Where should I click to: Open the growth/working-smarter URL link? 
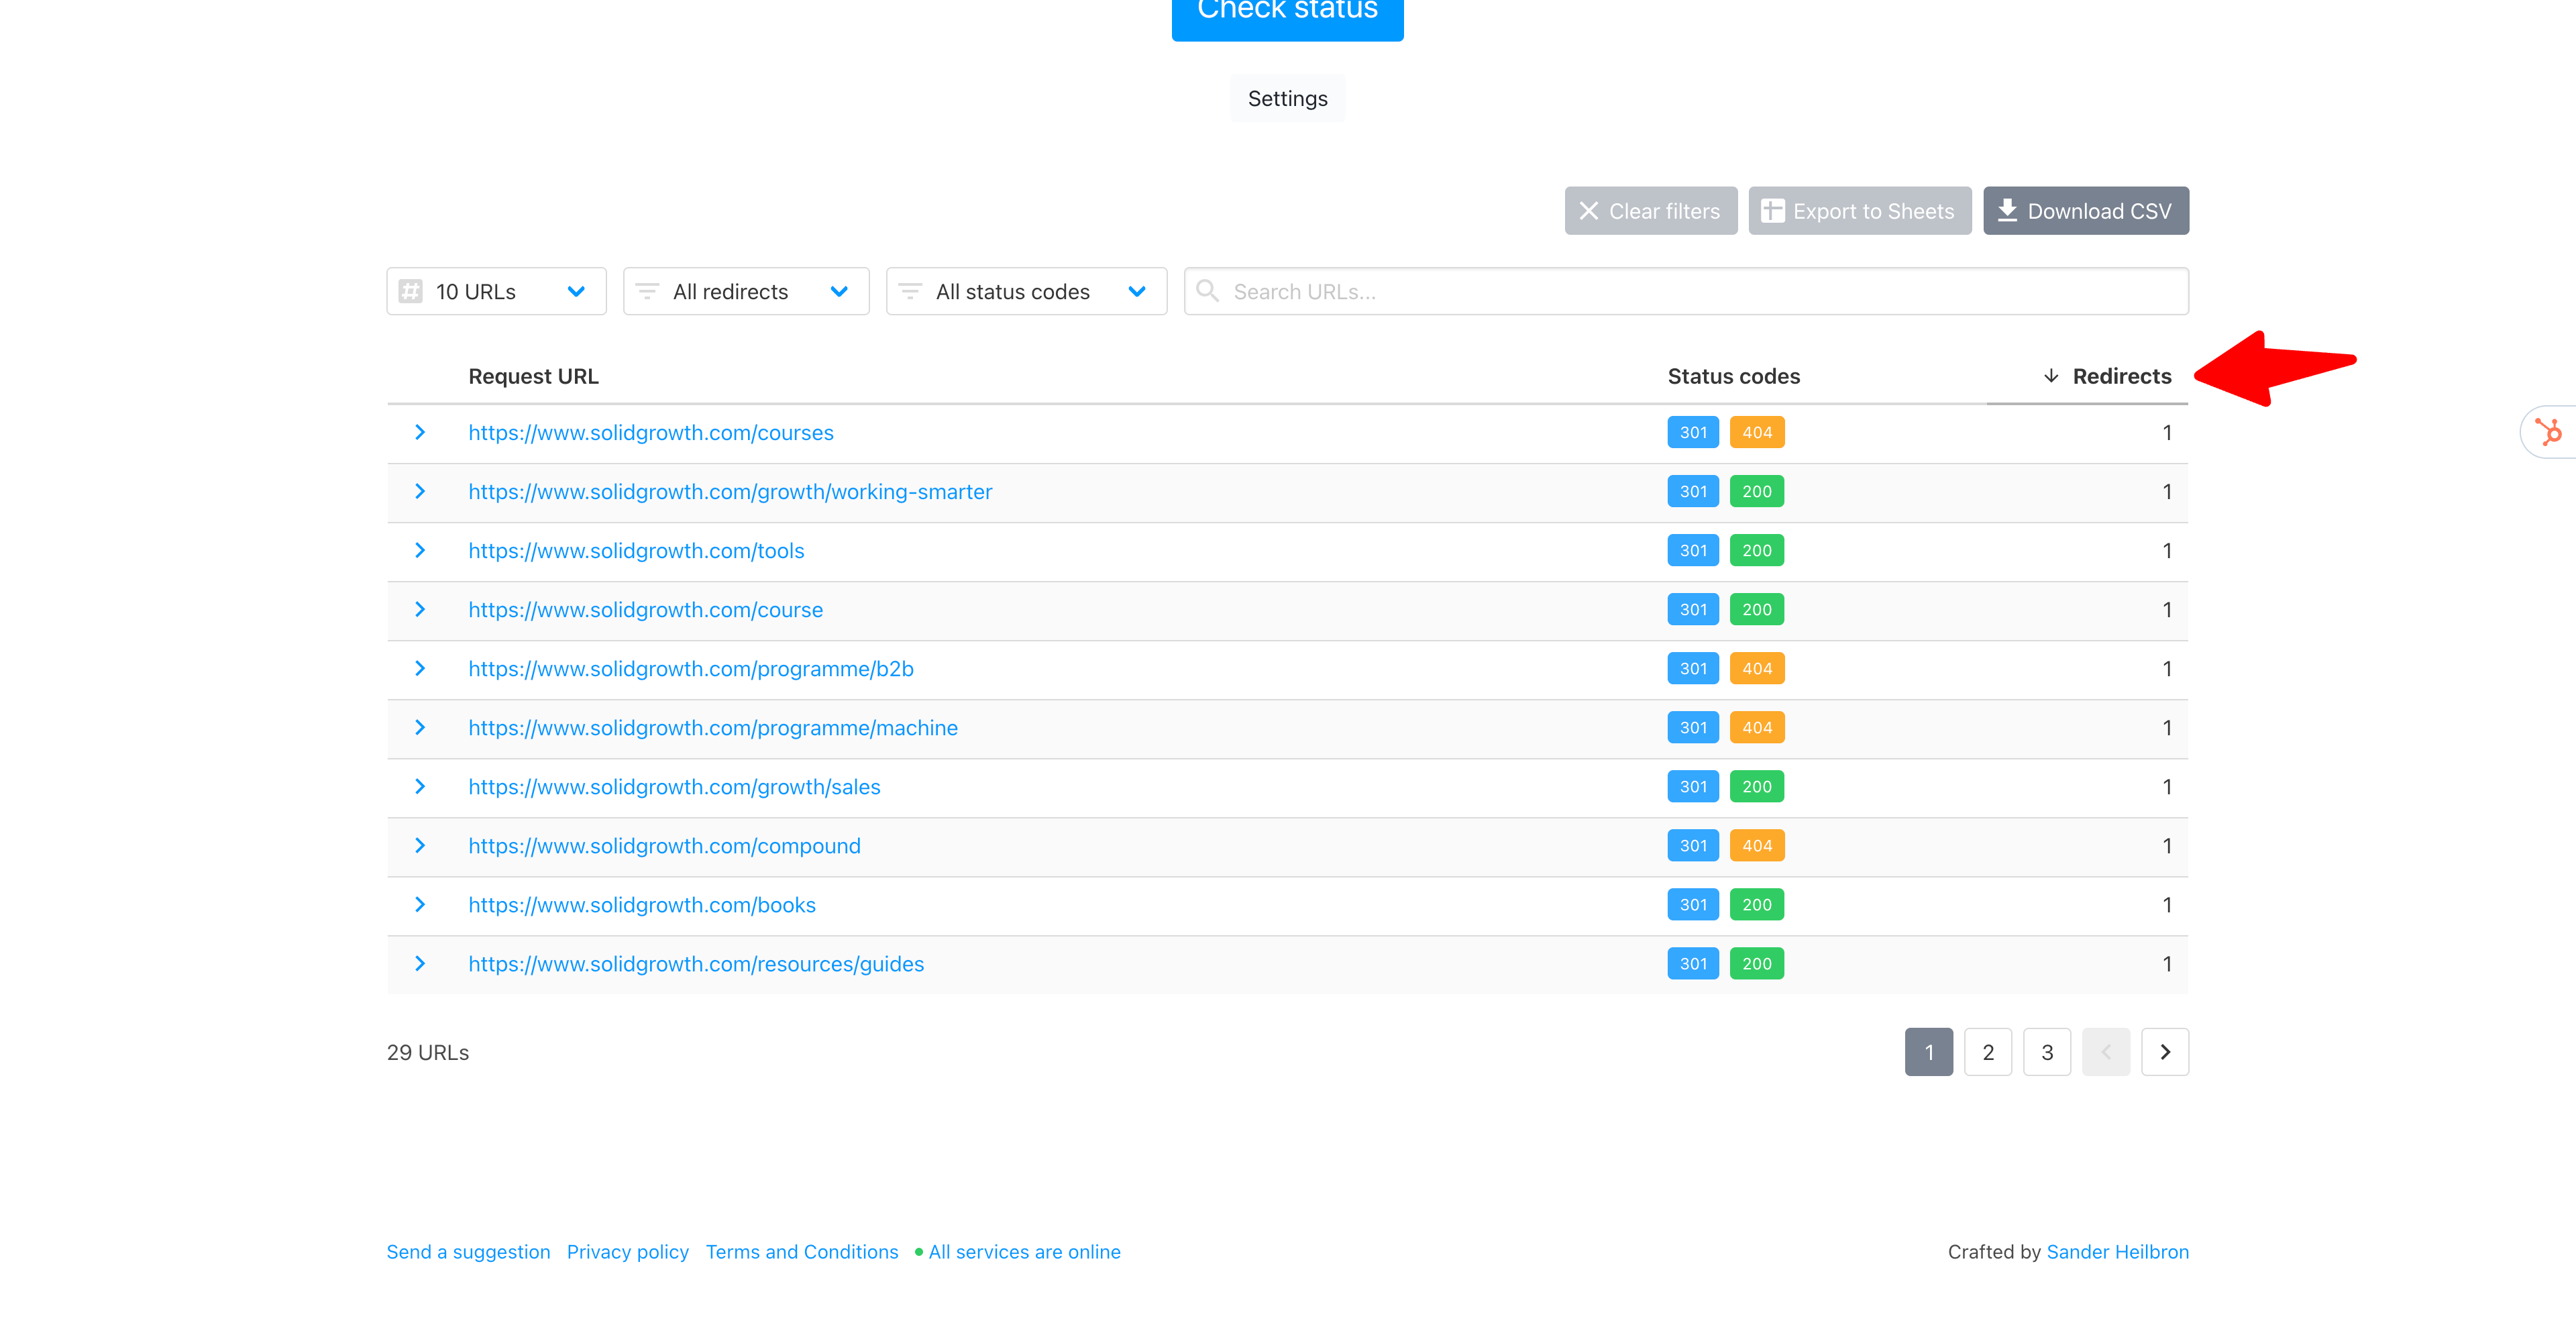point(730,492)
